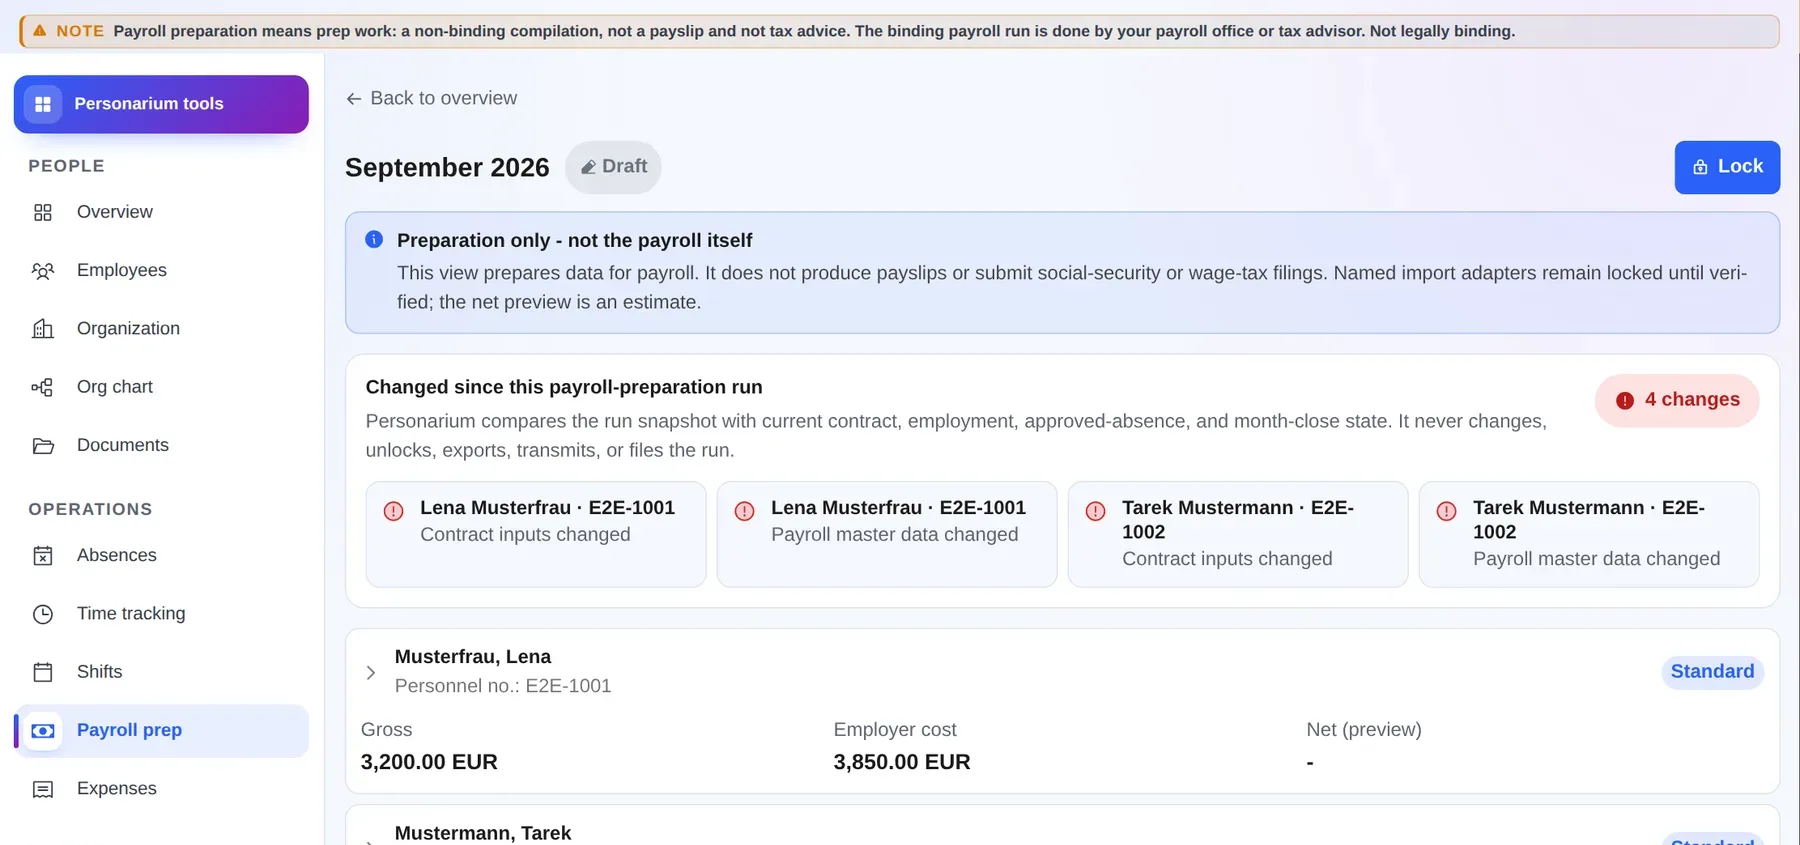The height and width of the screenshot is (845, 1800).
Task: Click the Org chart hierarchy icon
Action: [x=43, y=387]
